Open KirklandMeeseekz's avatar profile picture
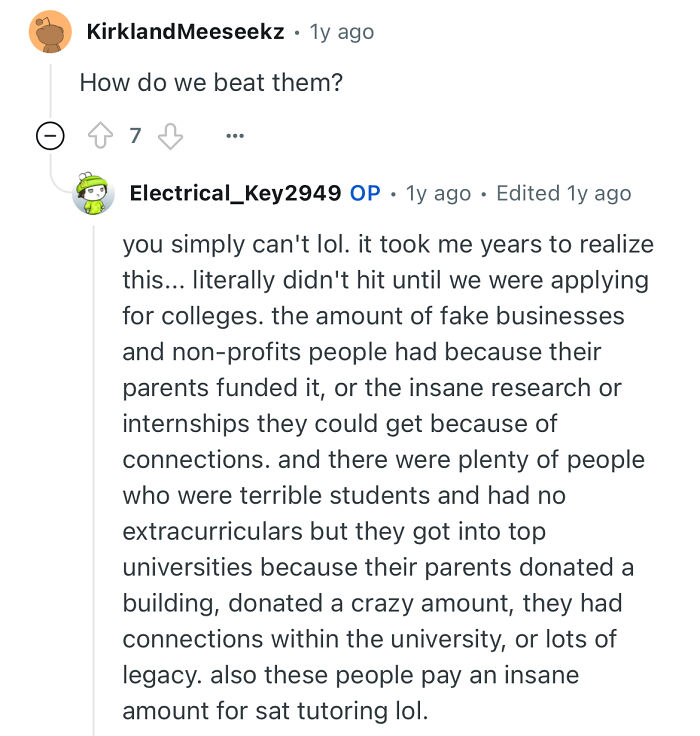Image resolution: width=700 pixels, height=736 pixels. (51, 32)
